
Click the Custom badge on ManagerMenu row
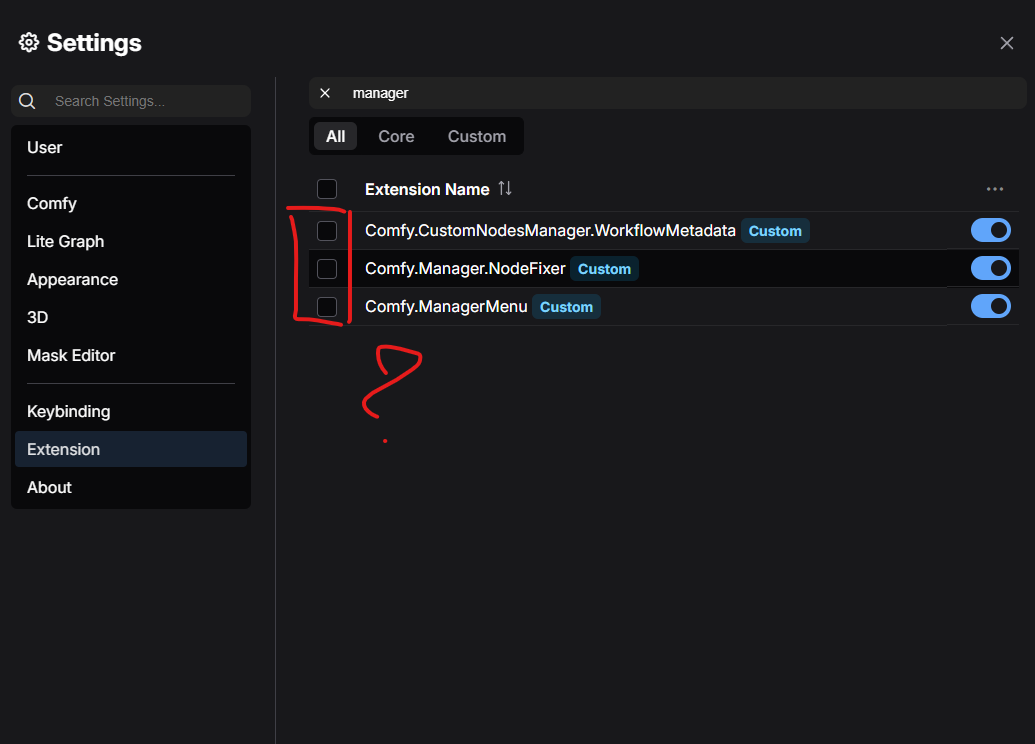pos(566,306)
